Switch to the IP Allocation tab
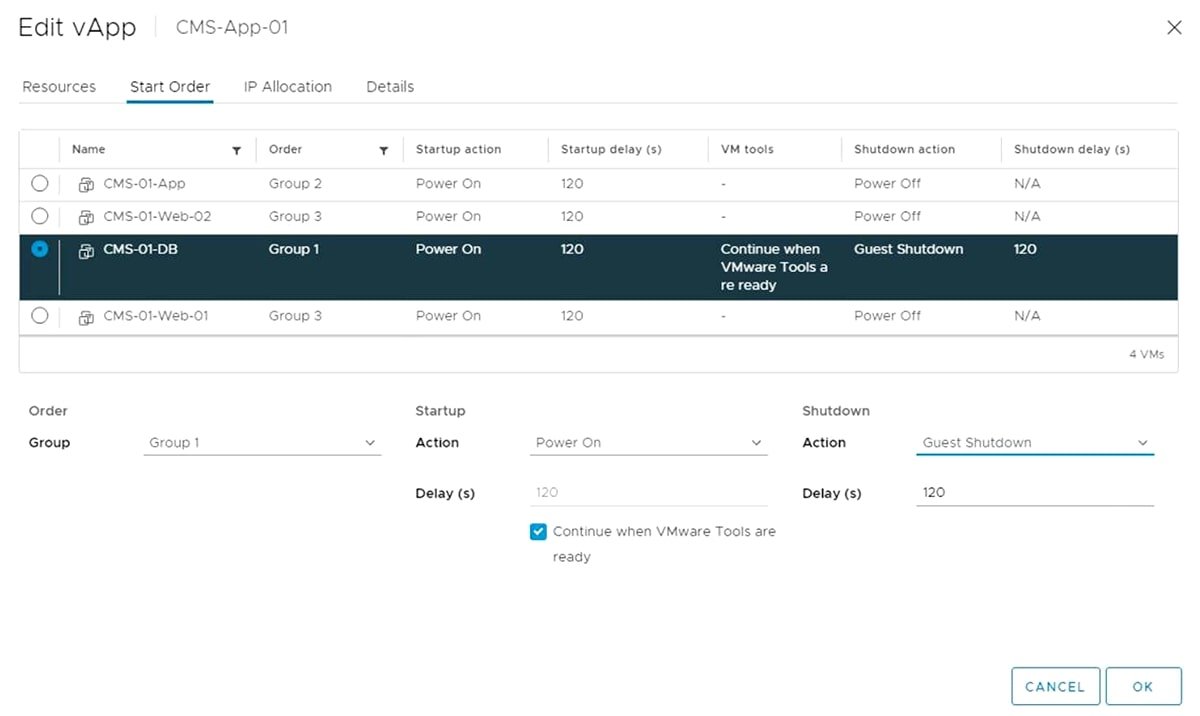 pos(287,87)
